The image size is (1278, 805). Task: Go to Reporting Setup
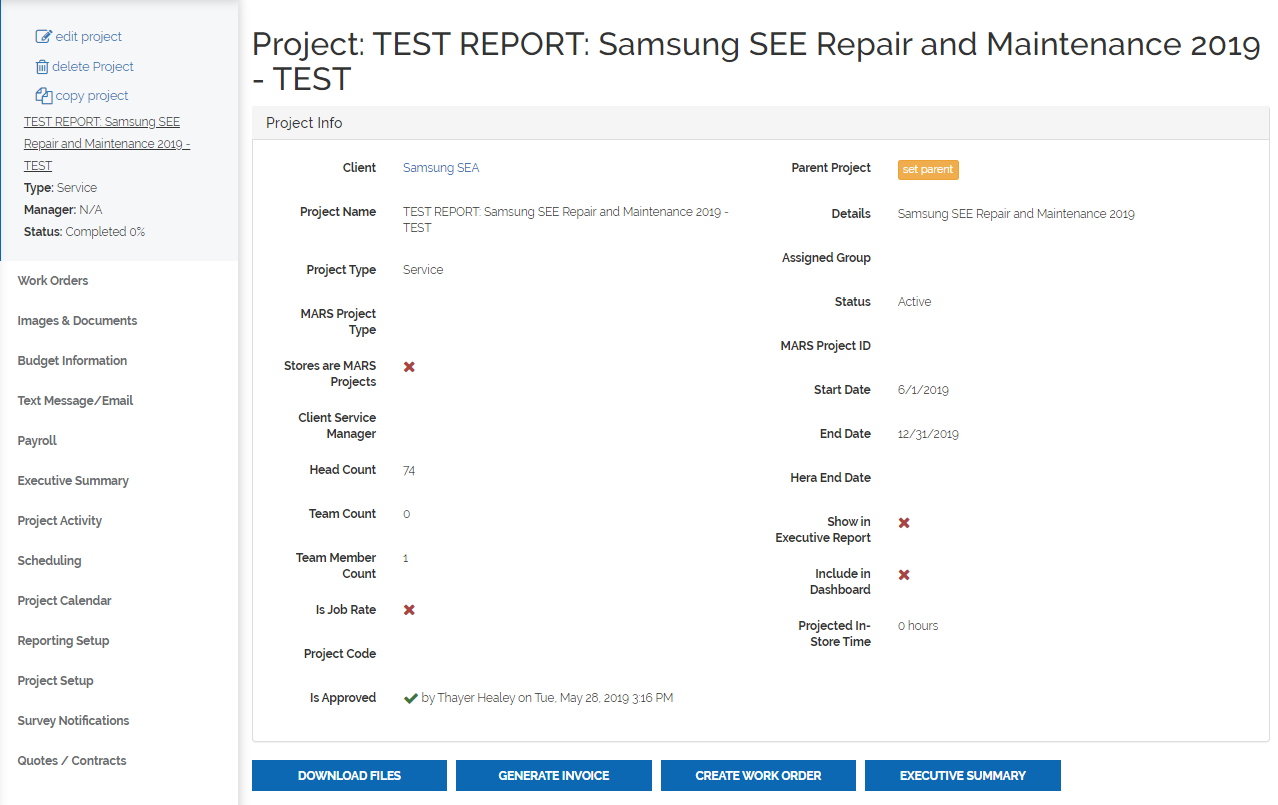tap(63, 641)
